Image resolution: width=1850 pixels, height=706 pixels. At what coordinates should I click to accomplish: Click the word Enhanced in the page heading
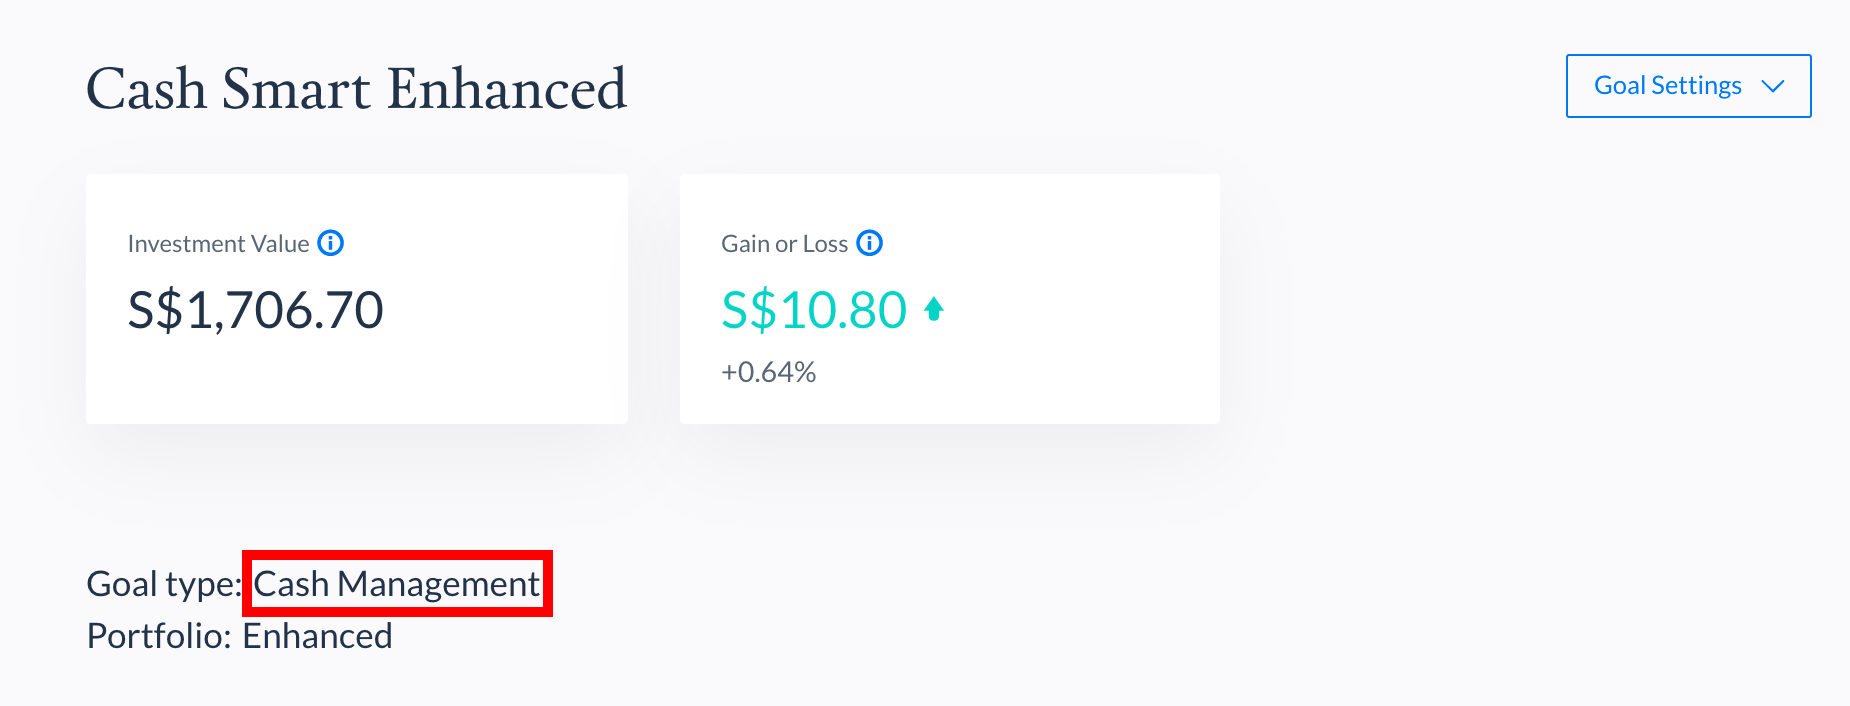point(507,89)
